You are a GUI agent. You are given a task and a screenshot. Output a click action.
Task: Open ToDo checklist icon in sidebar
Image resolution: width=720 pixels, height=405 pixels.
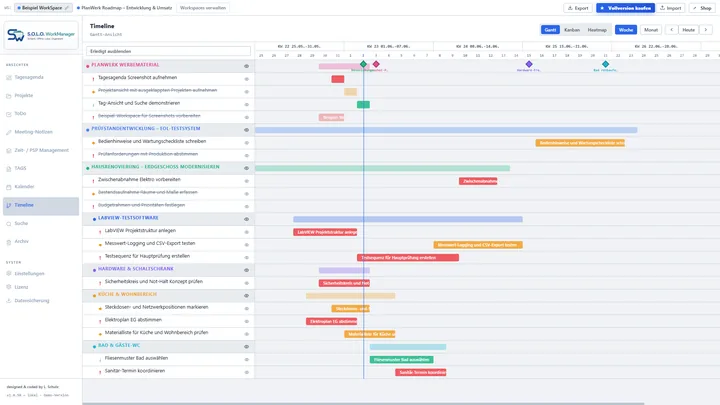(x=9, y=114)
